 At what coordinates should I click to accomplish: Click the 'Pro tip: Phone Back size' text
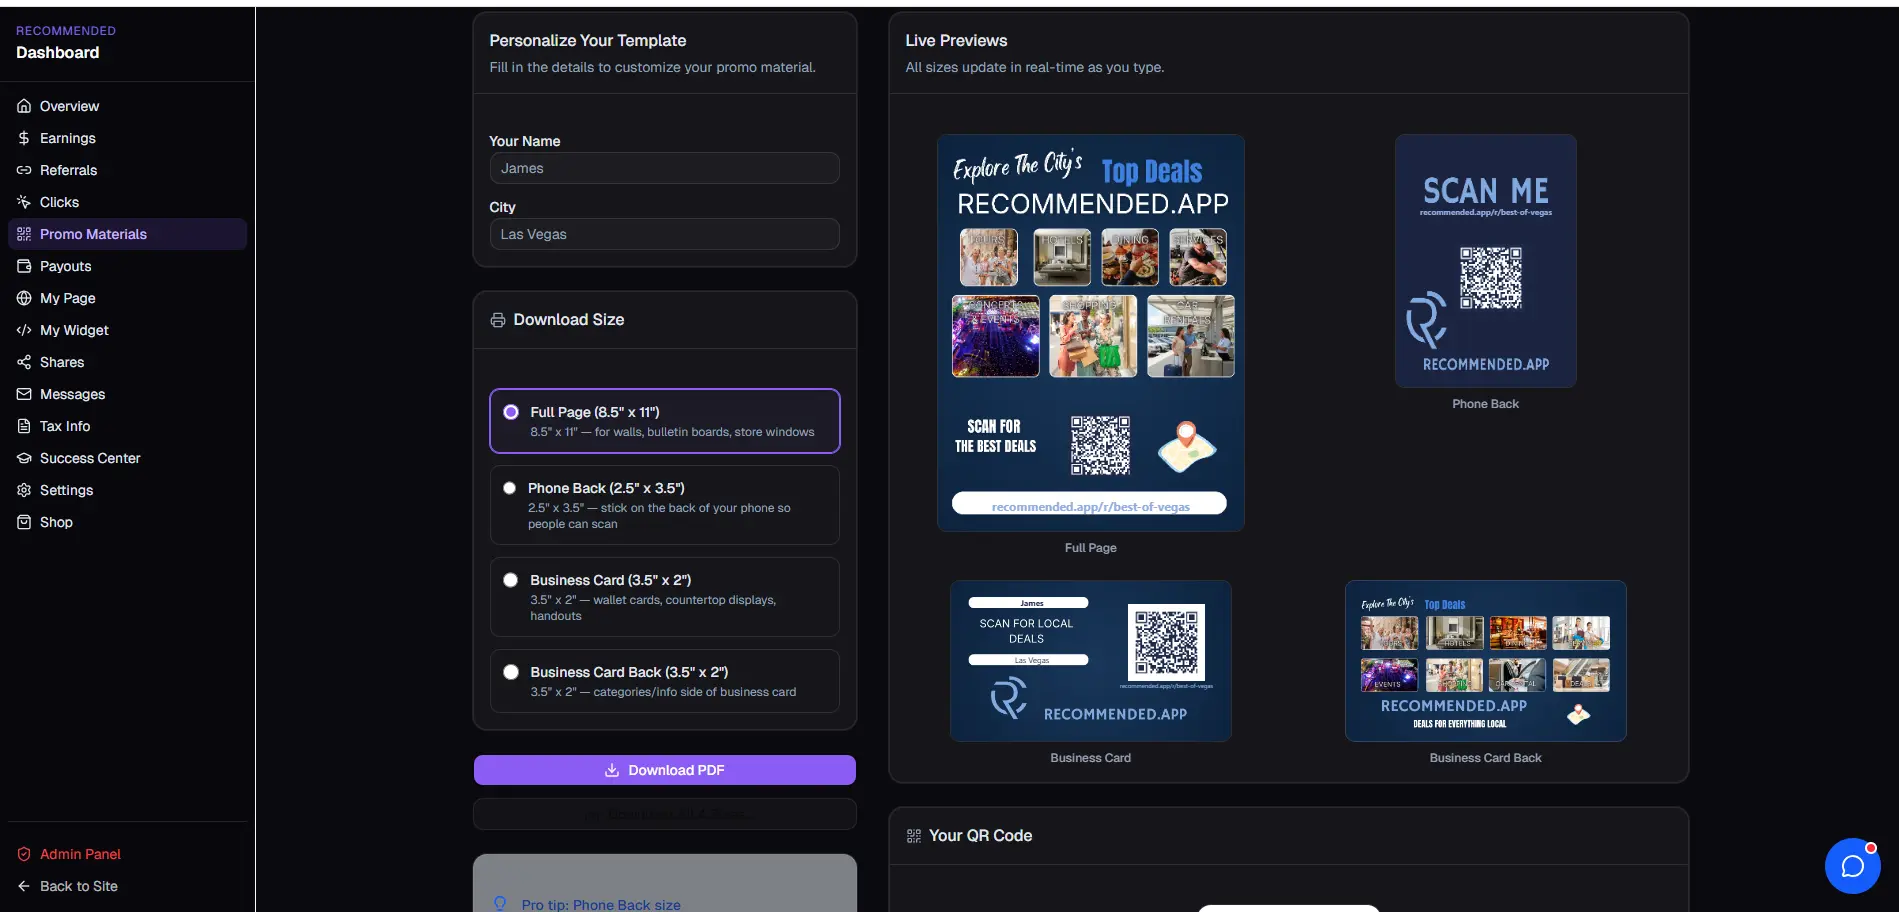point(601,904)
